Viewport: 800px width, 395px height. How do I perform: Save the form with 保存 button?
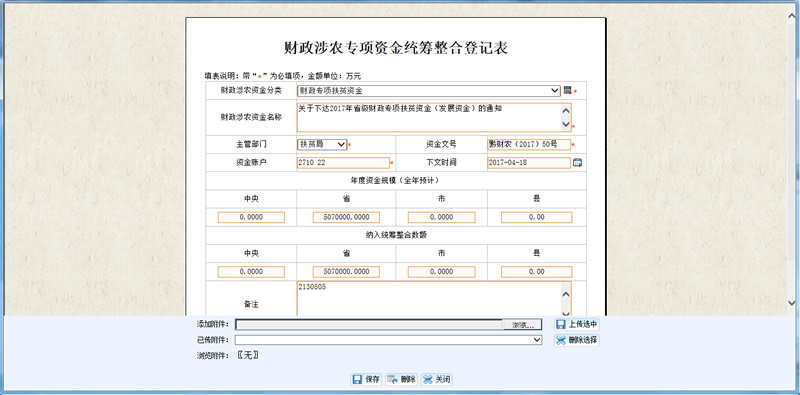click(366, 379)
